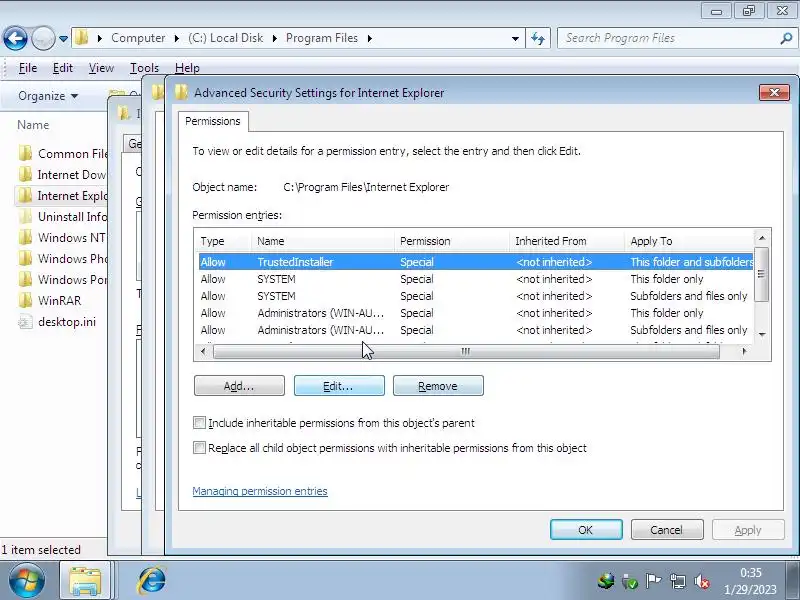Click the permission list scroll down arrow
800x600 pixels.
(762, 335)
